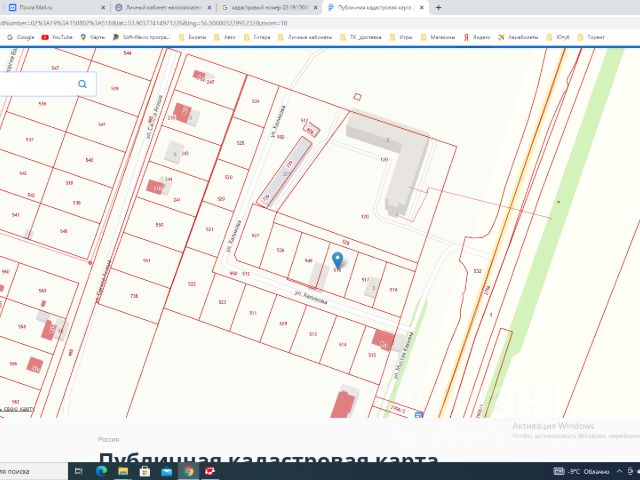The width and height of the screenshot is (640, 480).
Task: Click the Windows taskbar search box
Action: coord(33,471)
